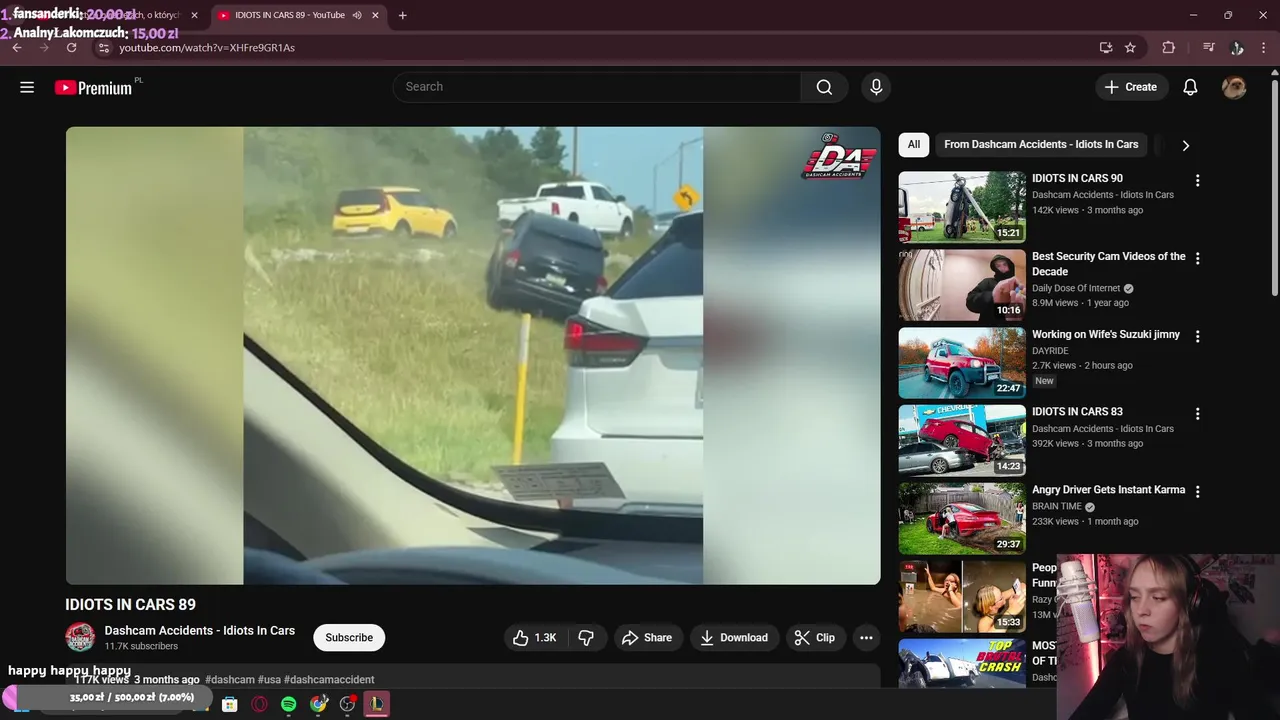Share the video
The height and width of the screenshot is (720, 1280).
646,637
